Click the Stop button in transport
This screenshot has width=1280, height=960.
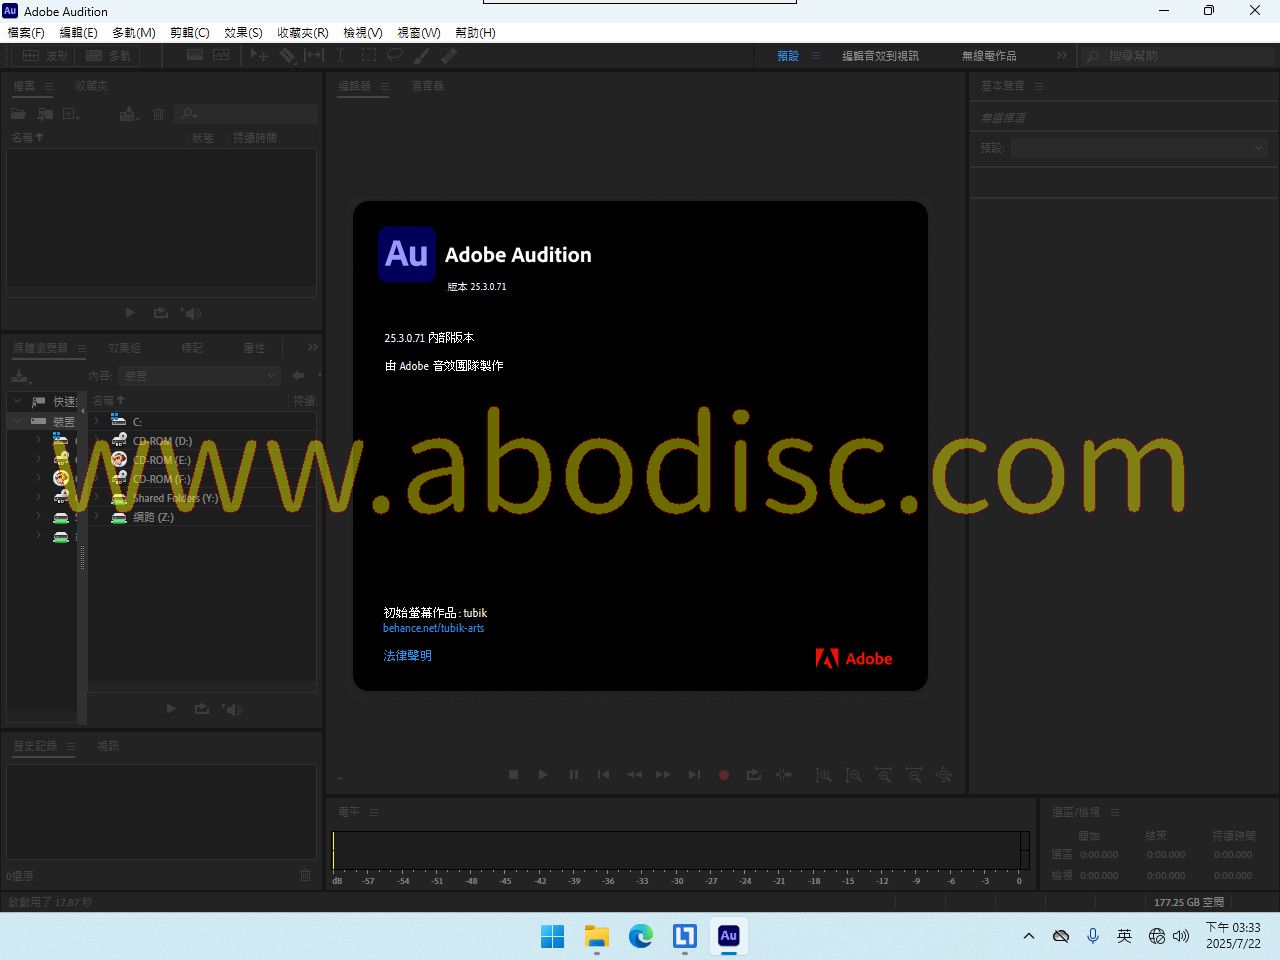513,774
